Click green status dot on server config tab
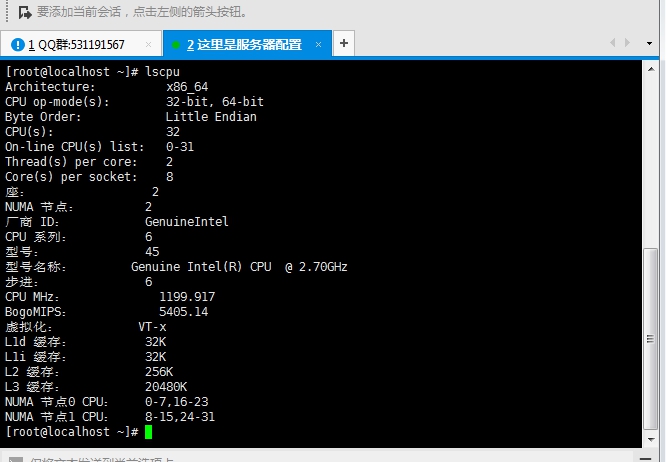 (x=175, y=45)
